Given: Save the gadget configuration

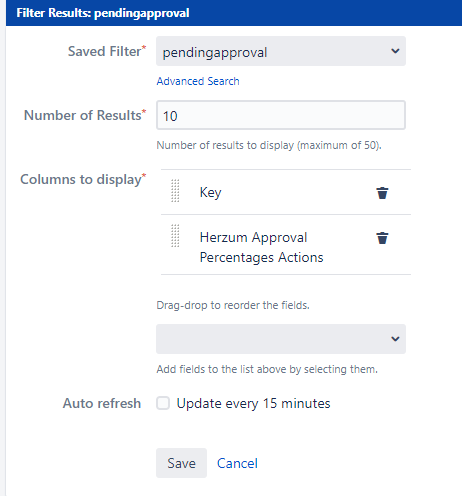Looking at the screenshot, I should [181, 463].
